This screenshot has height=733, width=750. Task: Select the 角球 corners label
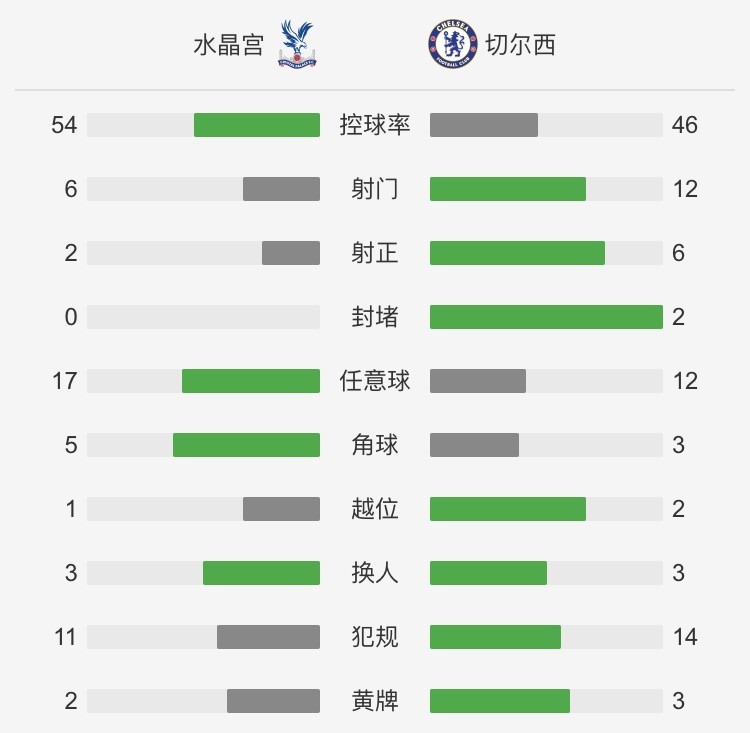pos(375,445)
